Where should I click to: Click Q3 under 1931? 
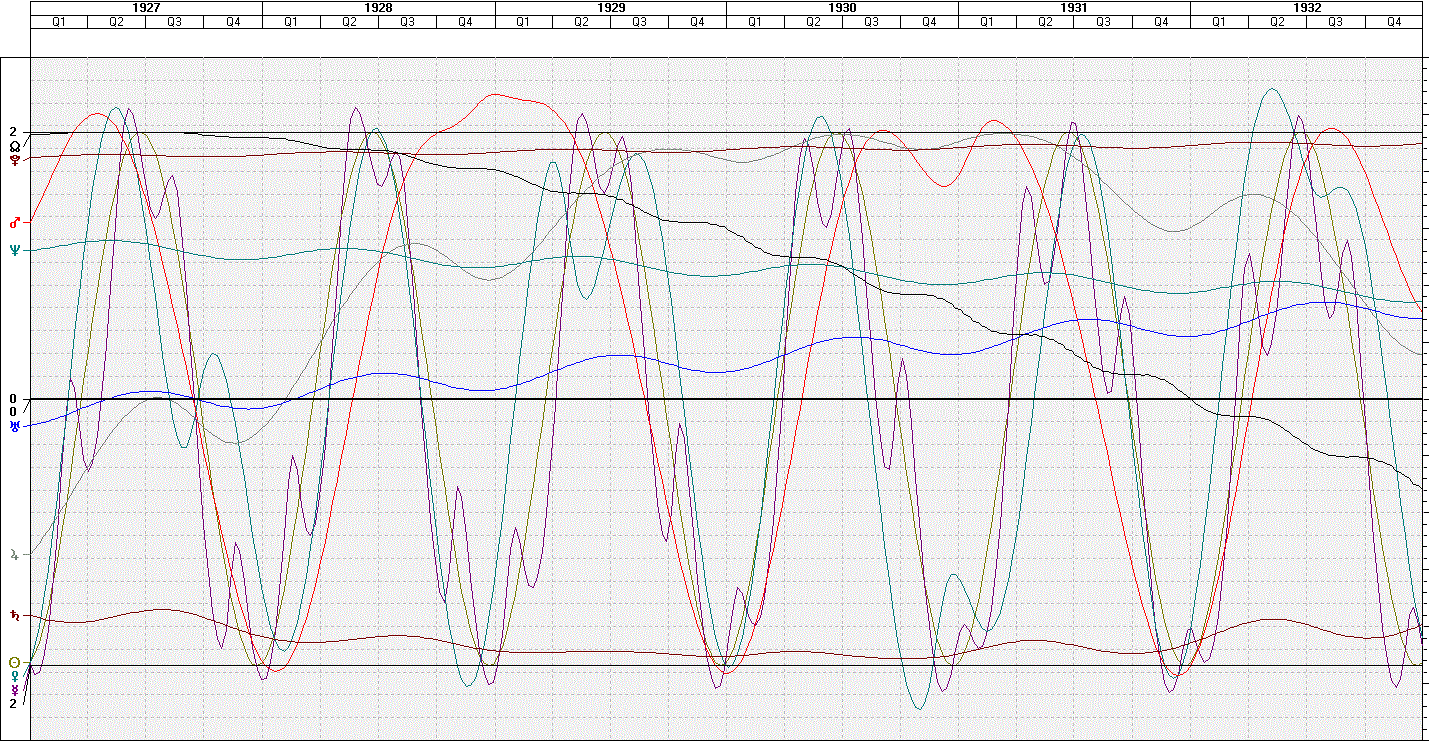(x=1103, y=21)
